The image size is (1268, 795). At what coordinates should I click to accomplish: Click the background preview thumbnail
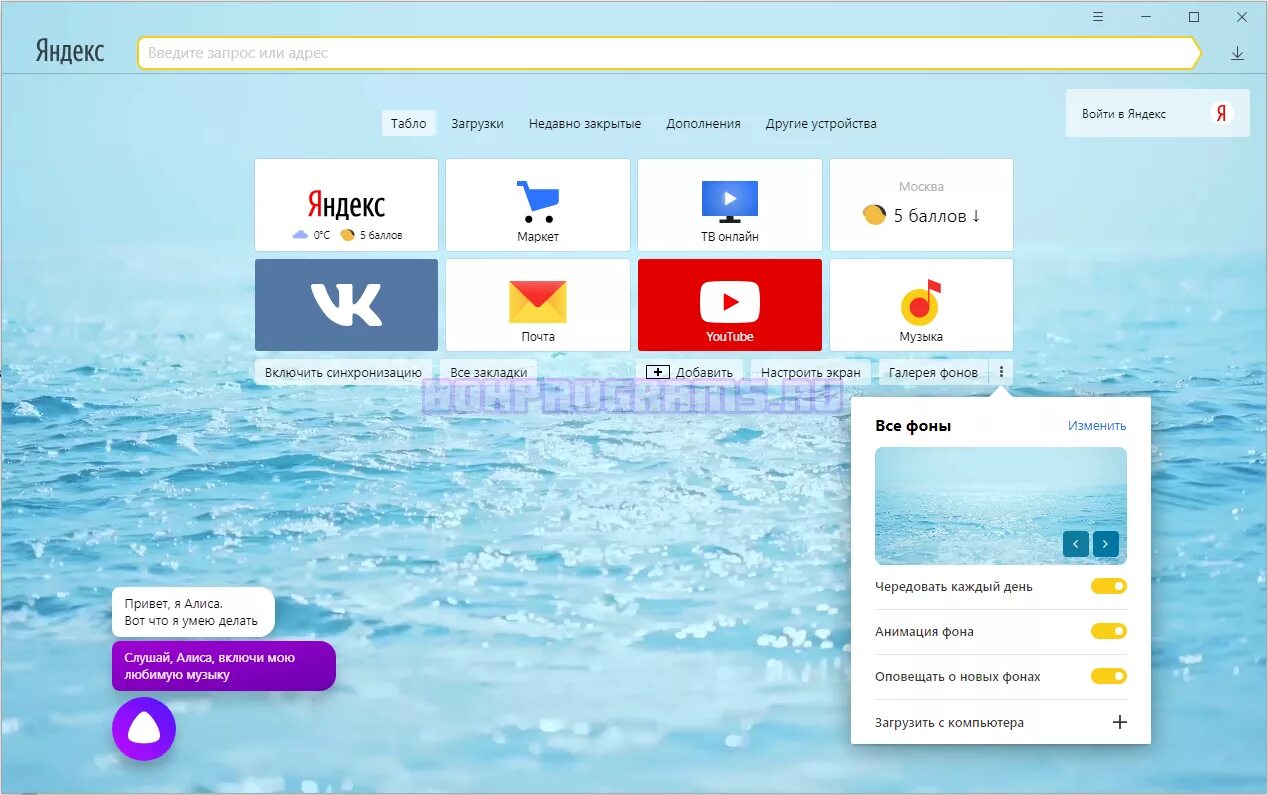1001,506
